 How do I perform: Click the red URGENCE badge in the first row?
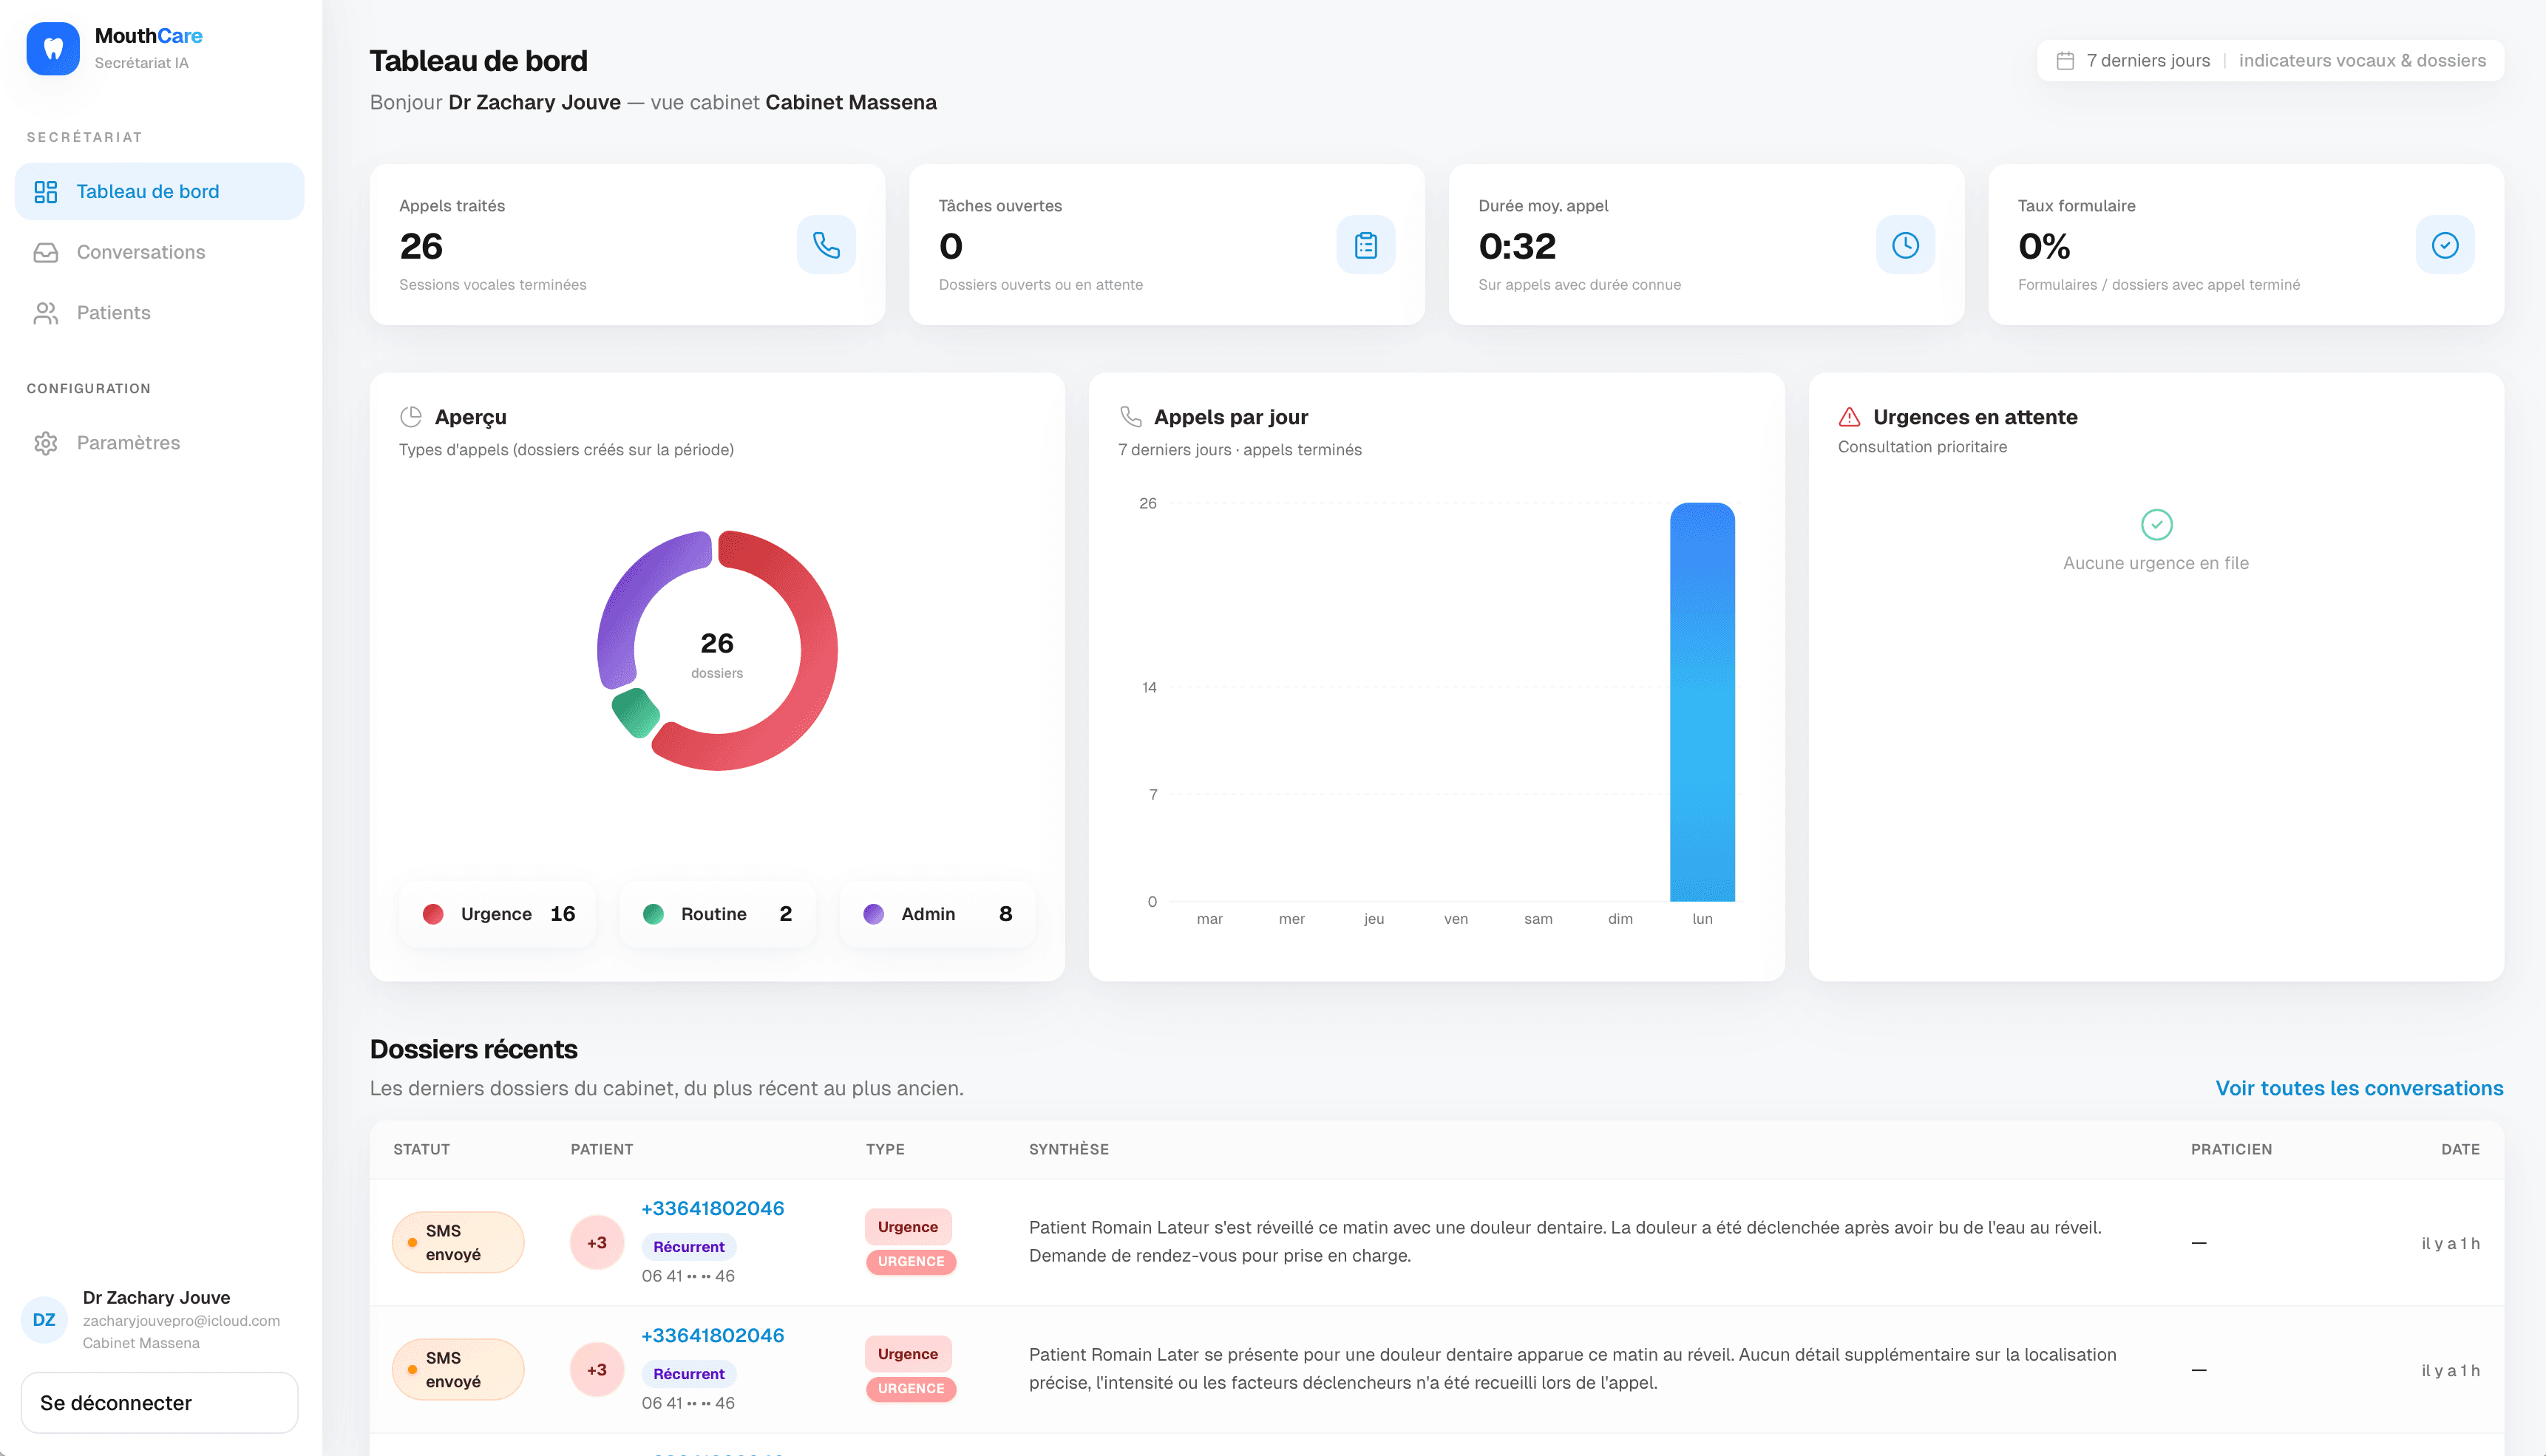(x=911, y=1262)
